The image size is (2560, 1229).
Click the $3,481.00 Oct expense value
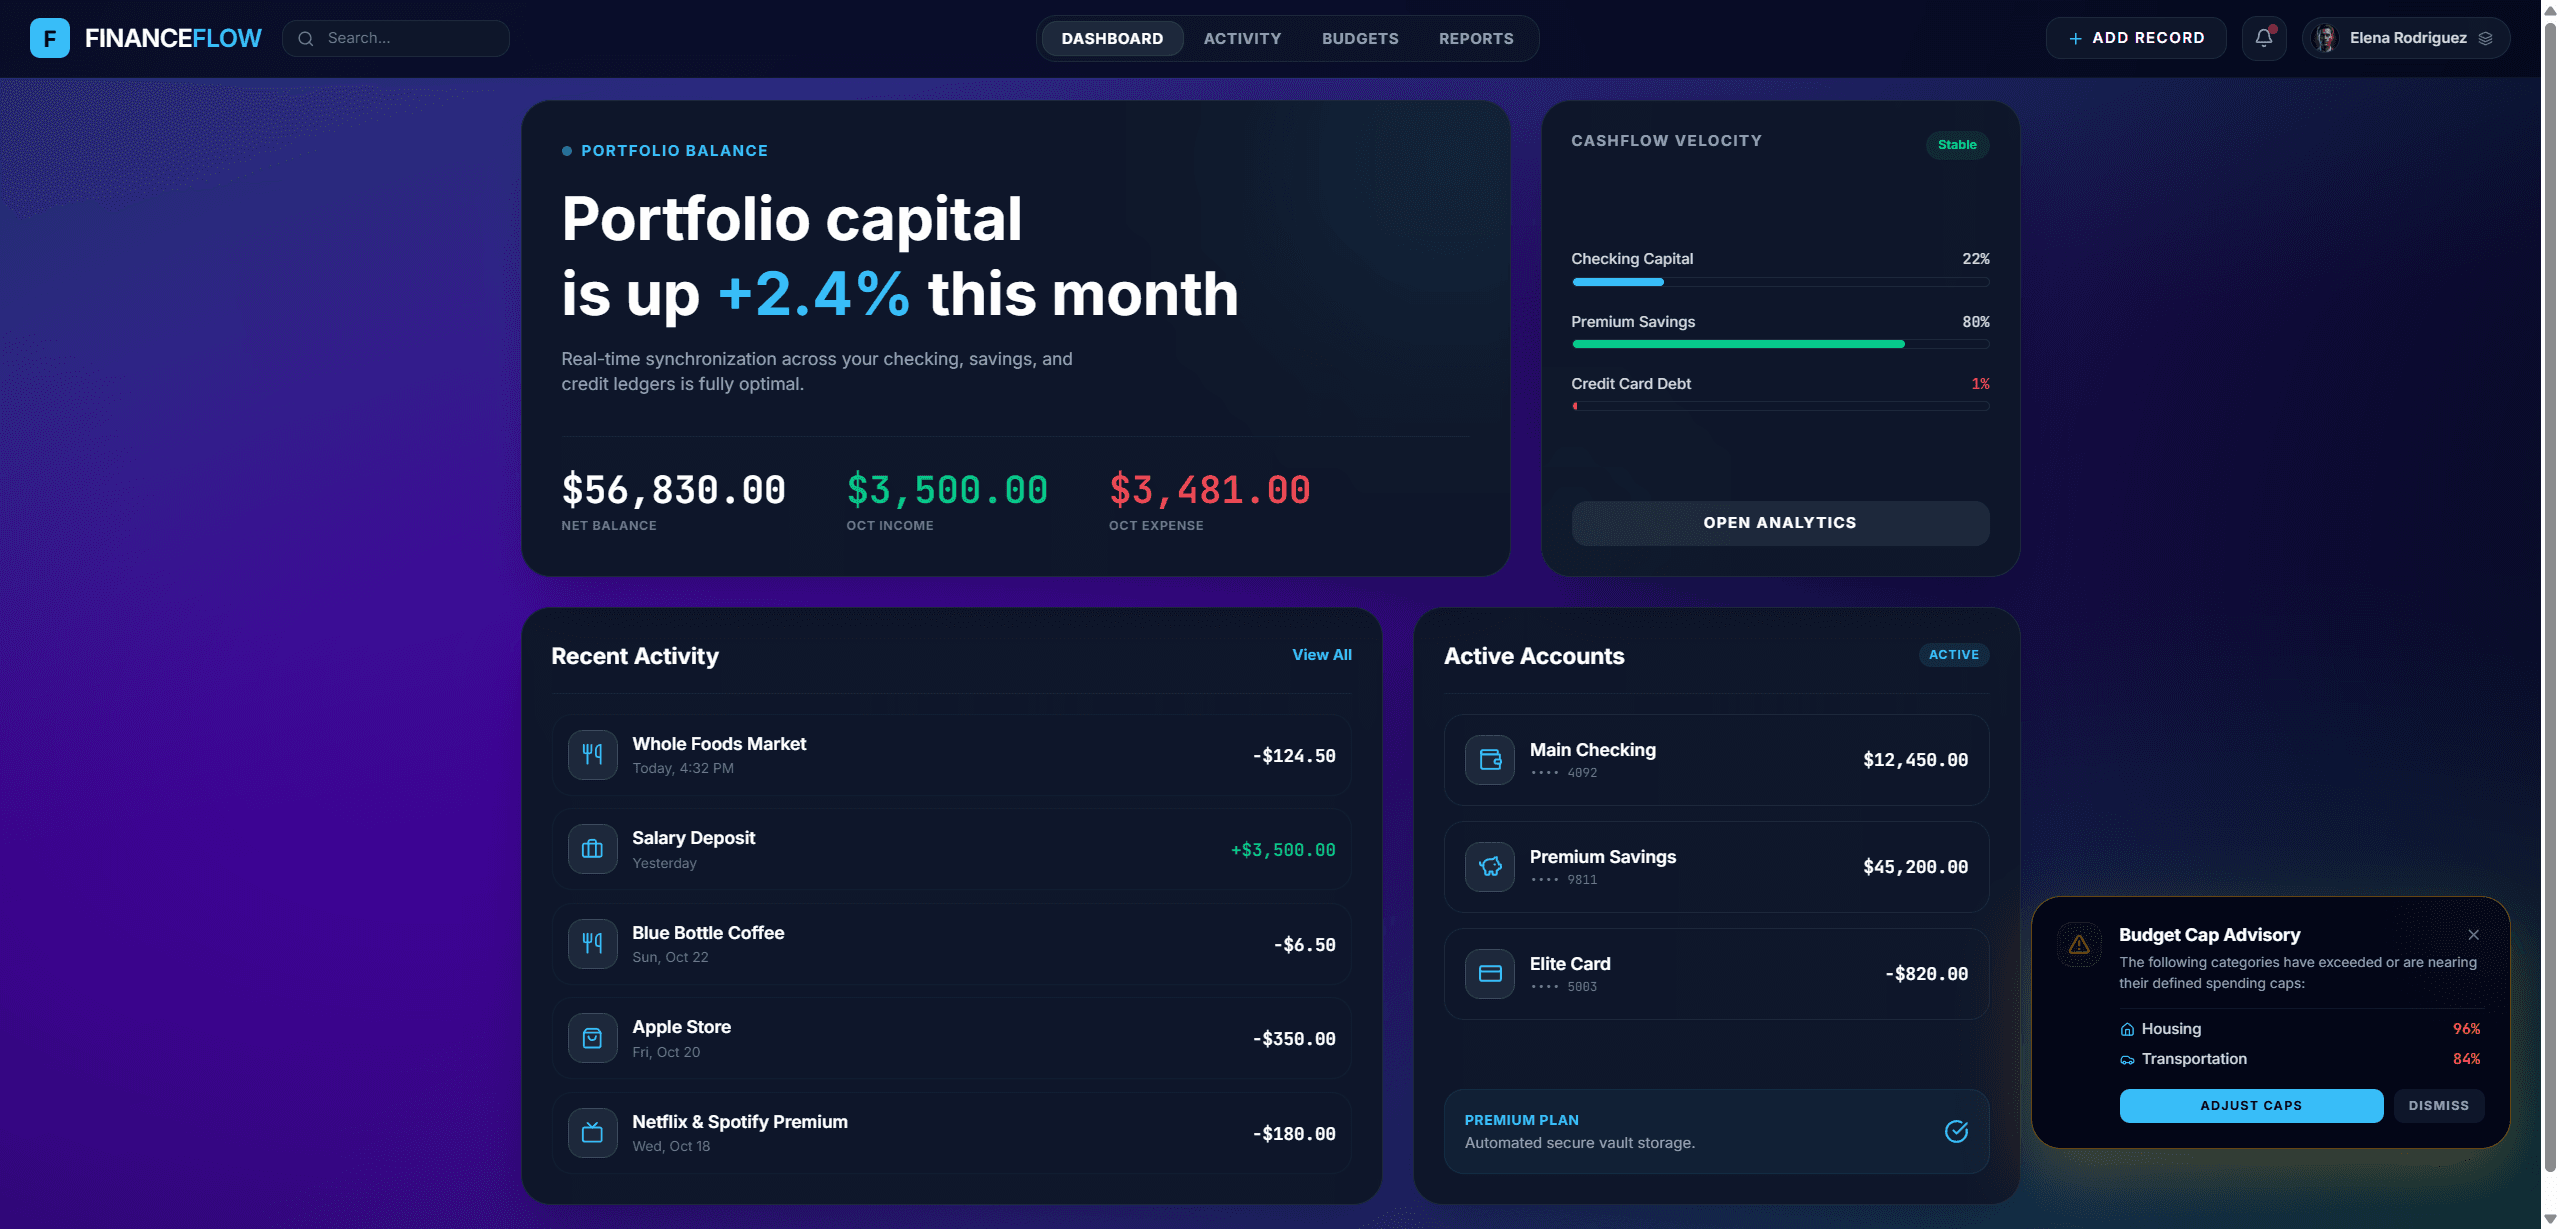click(1209, 490)
